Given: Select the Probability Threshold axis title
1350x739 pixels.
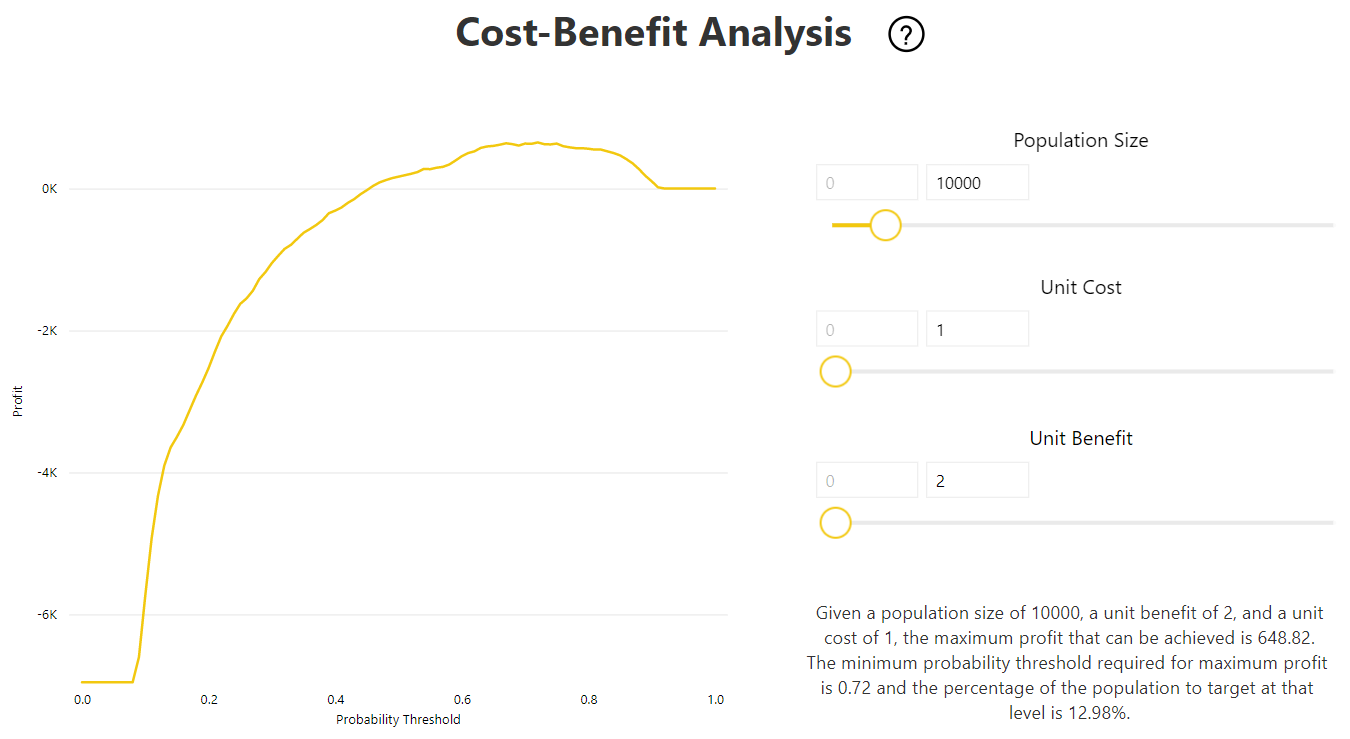Looking at the screenshot, I should tap(398, 719).
